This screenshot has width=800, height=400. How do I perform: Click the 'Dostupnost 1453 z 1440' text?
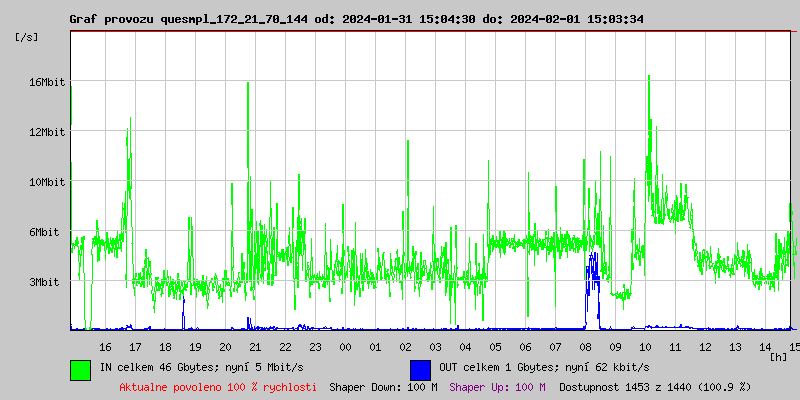(x=655, y=387)
